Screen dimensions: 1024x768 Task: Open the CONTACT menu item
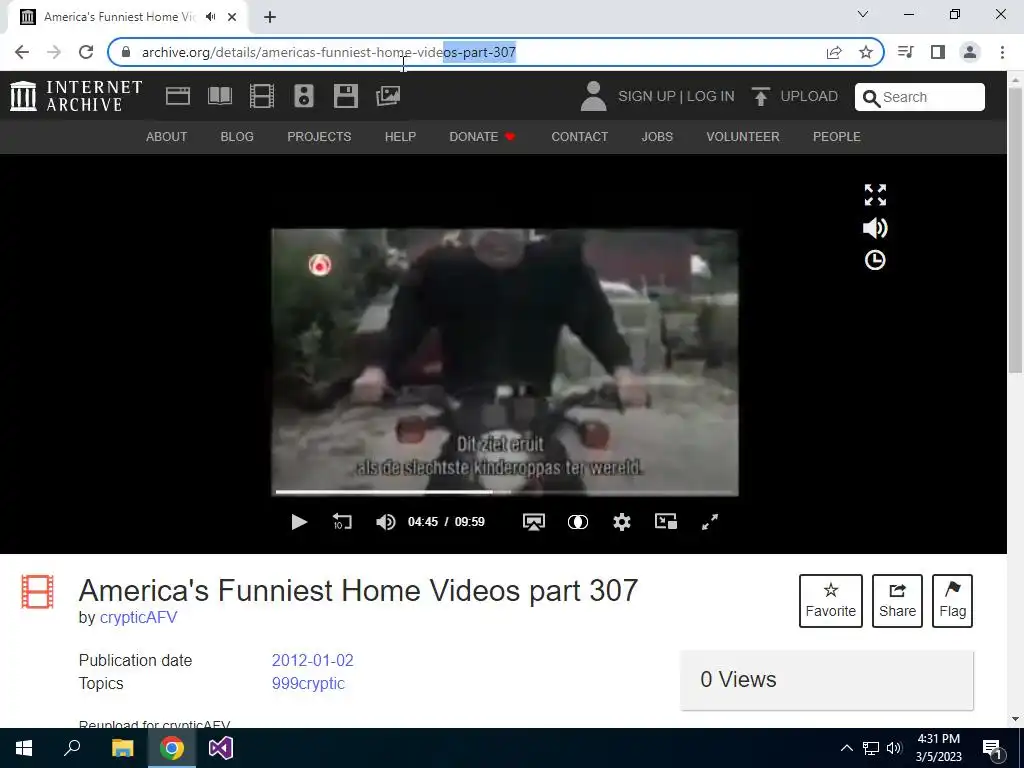(x=579, y=136)
